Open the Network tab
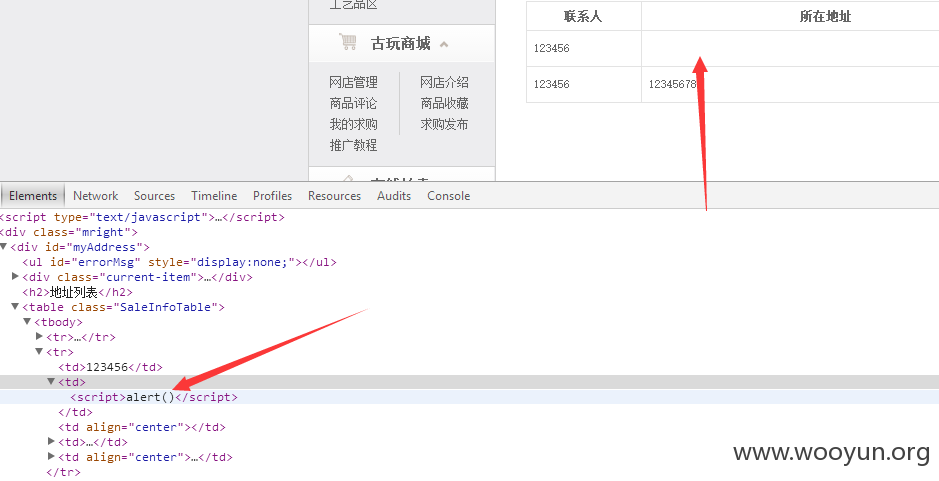 click(96, 196)
